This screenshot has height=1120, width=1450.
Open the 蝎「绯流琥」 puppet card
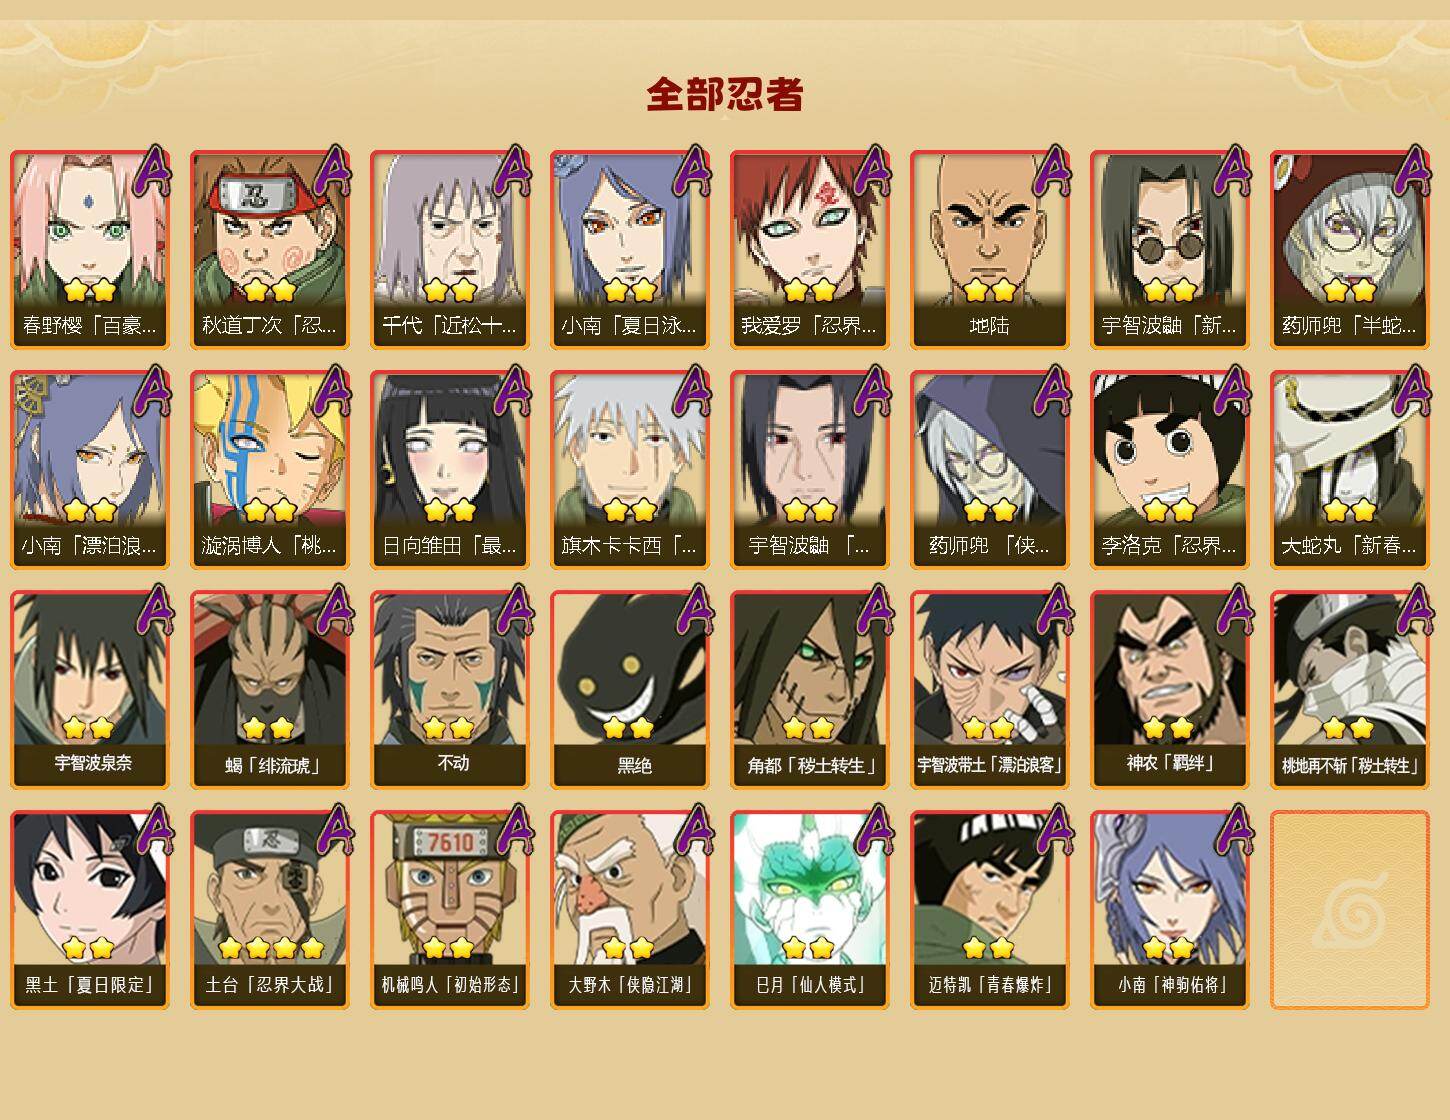270,690
